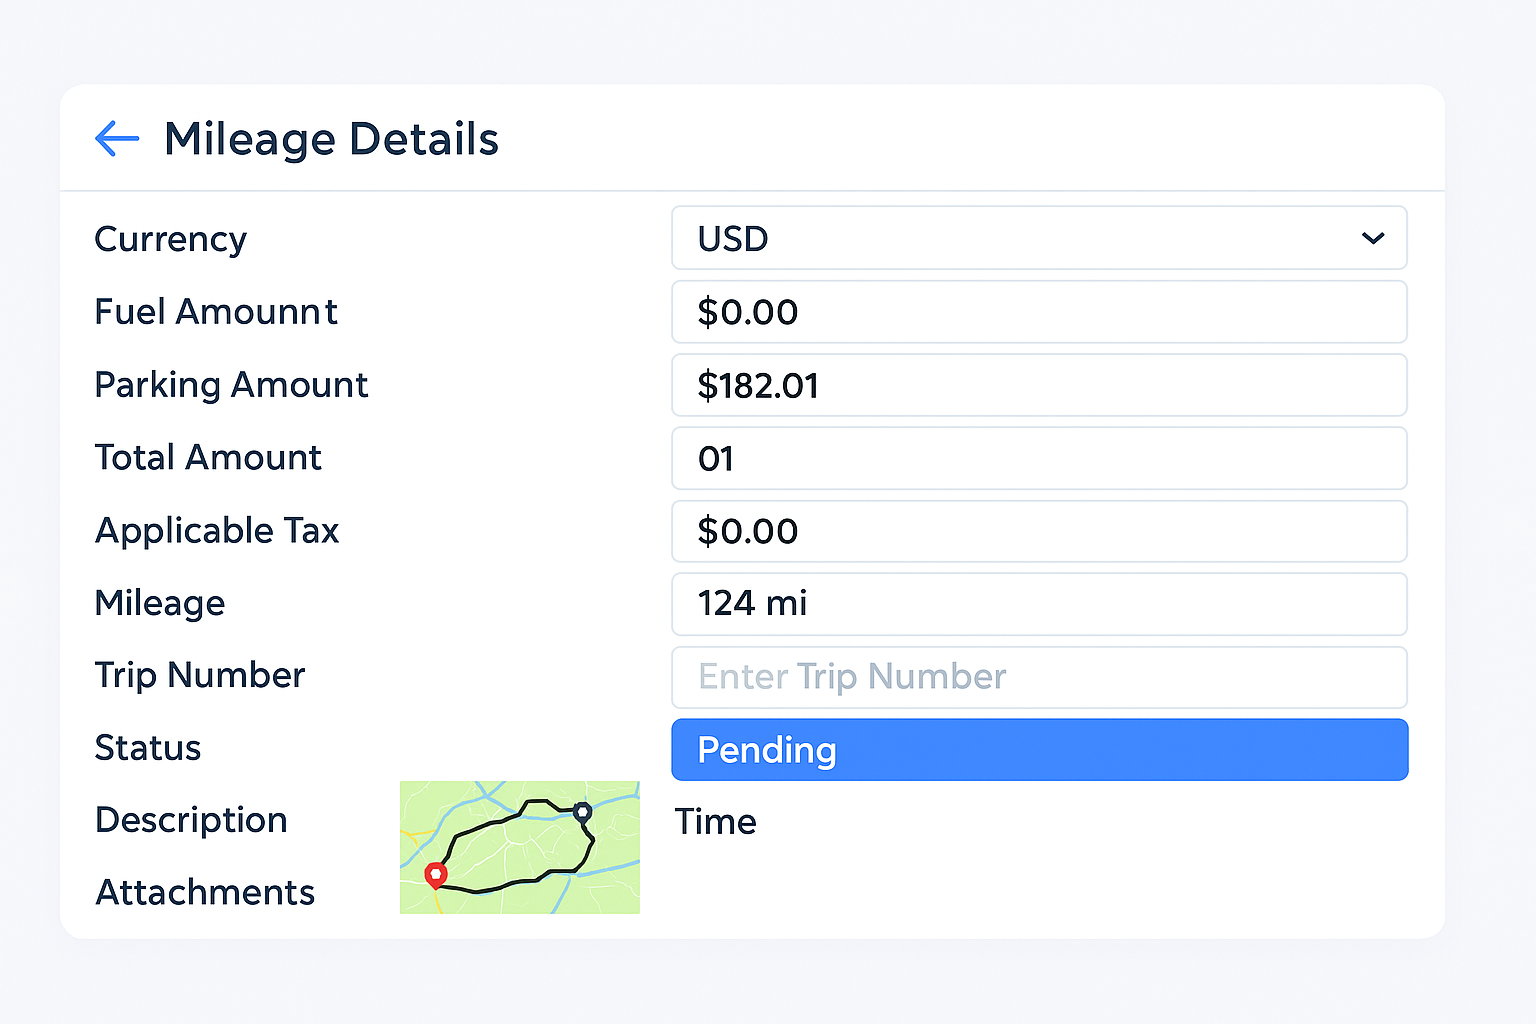Click the chevron arrow in the Currency dropdown
Screen dimensions: 1536x1024
coord(1373,238)
